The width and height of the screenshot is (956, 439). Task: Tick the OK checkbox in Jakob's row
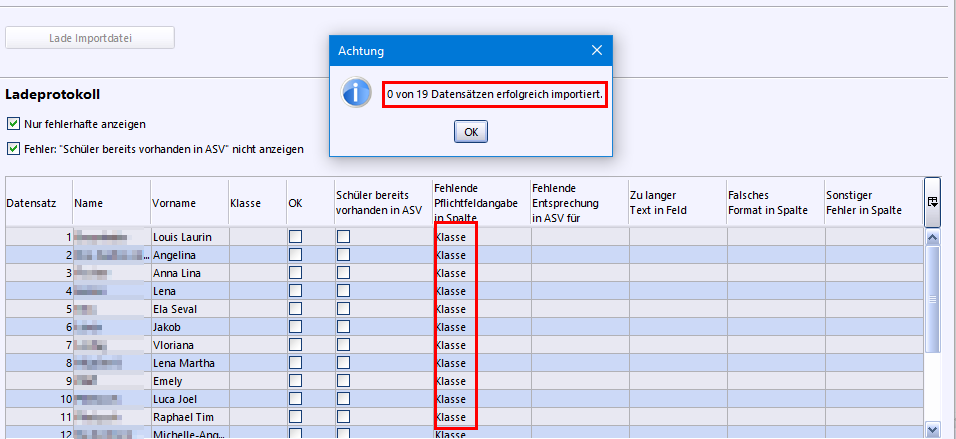coord(295,327)
